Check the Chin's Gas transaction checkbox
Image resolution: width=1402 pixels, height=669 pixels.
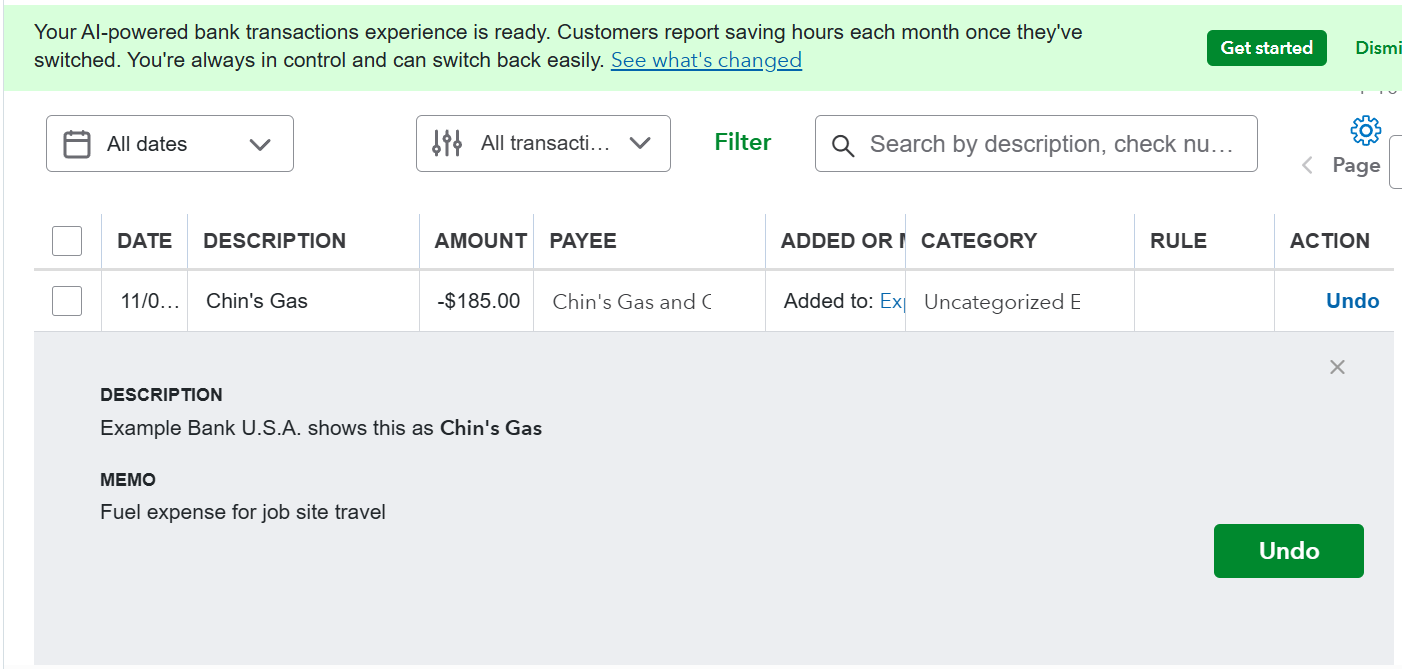tap(67, 301)
